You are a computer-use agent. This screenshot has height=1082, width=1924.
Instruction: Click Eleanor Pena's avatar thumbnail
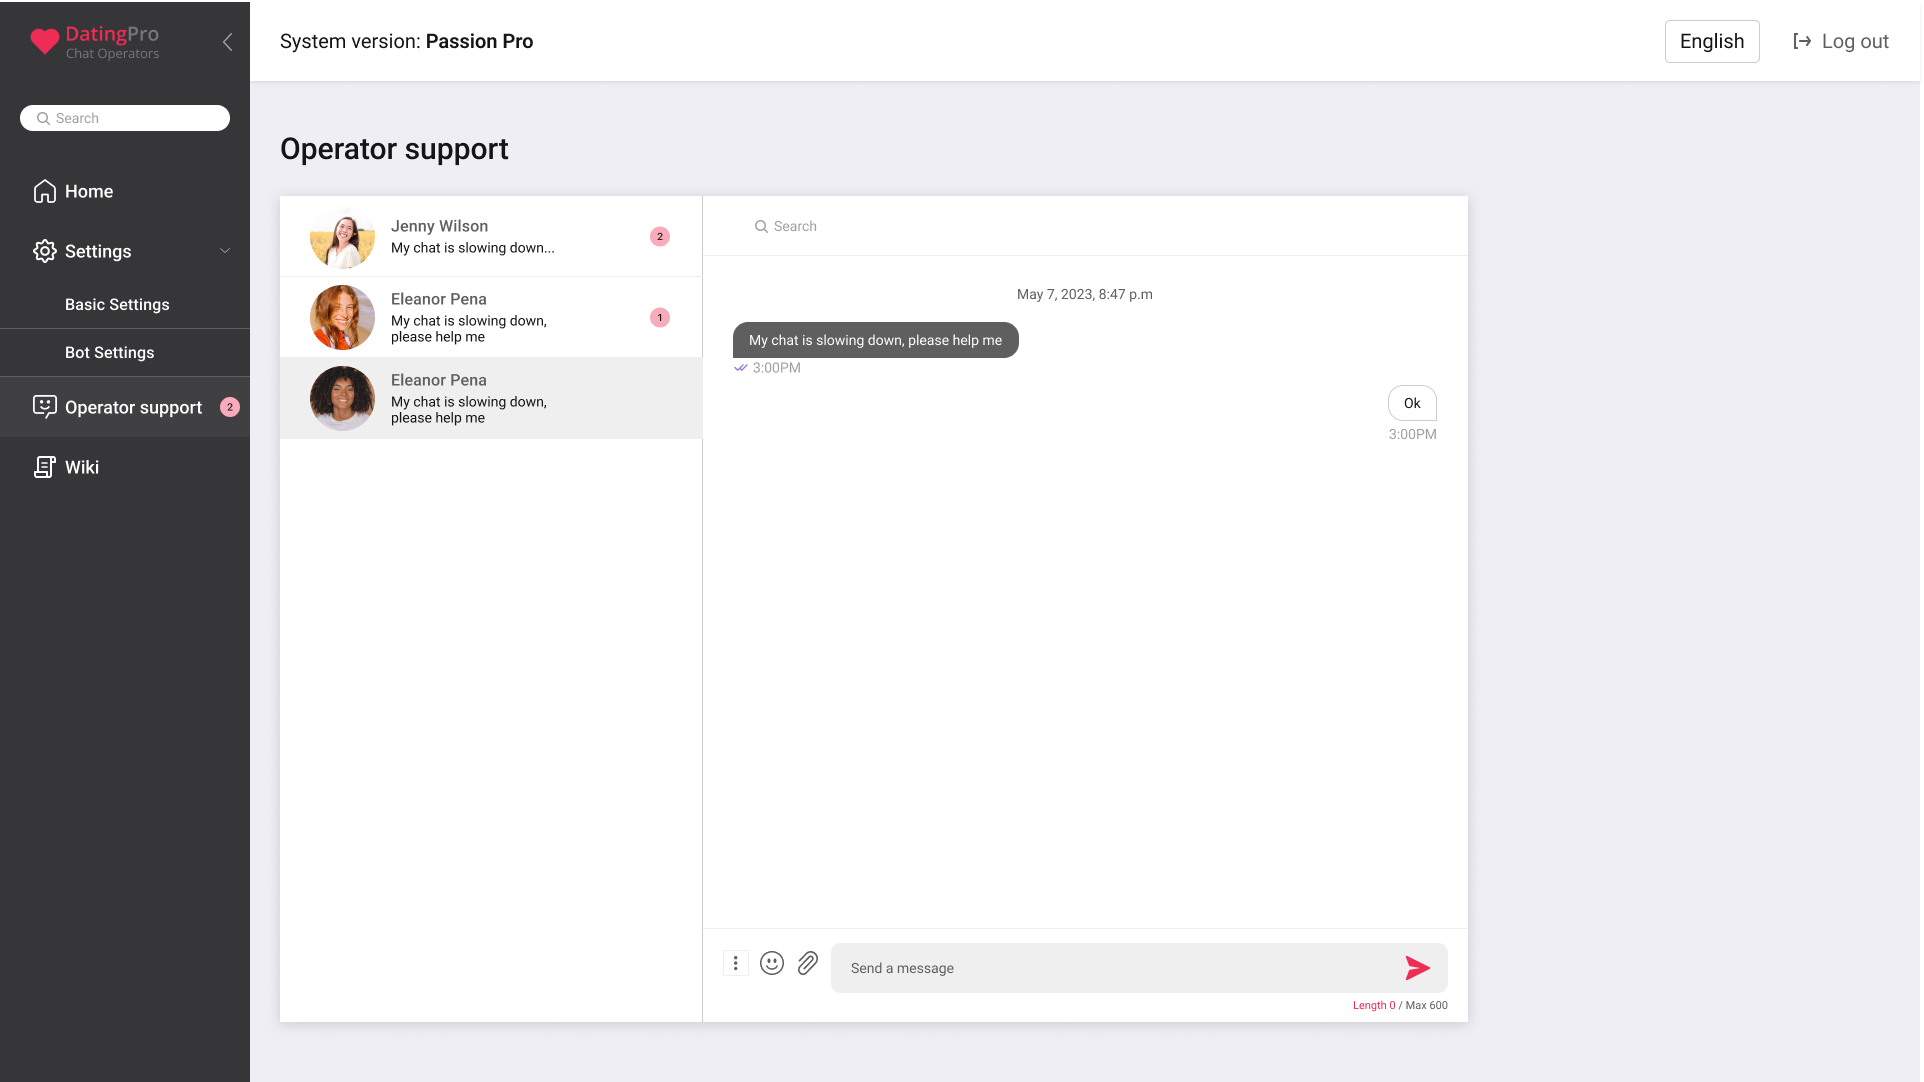[x=342, y=317]
